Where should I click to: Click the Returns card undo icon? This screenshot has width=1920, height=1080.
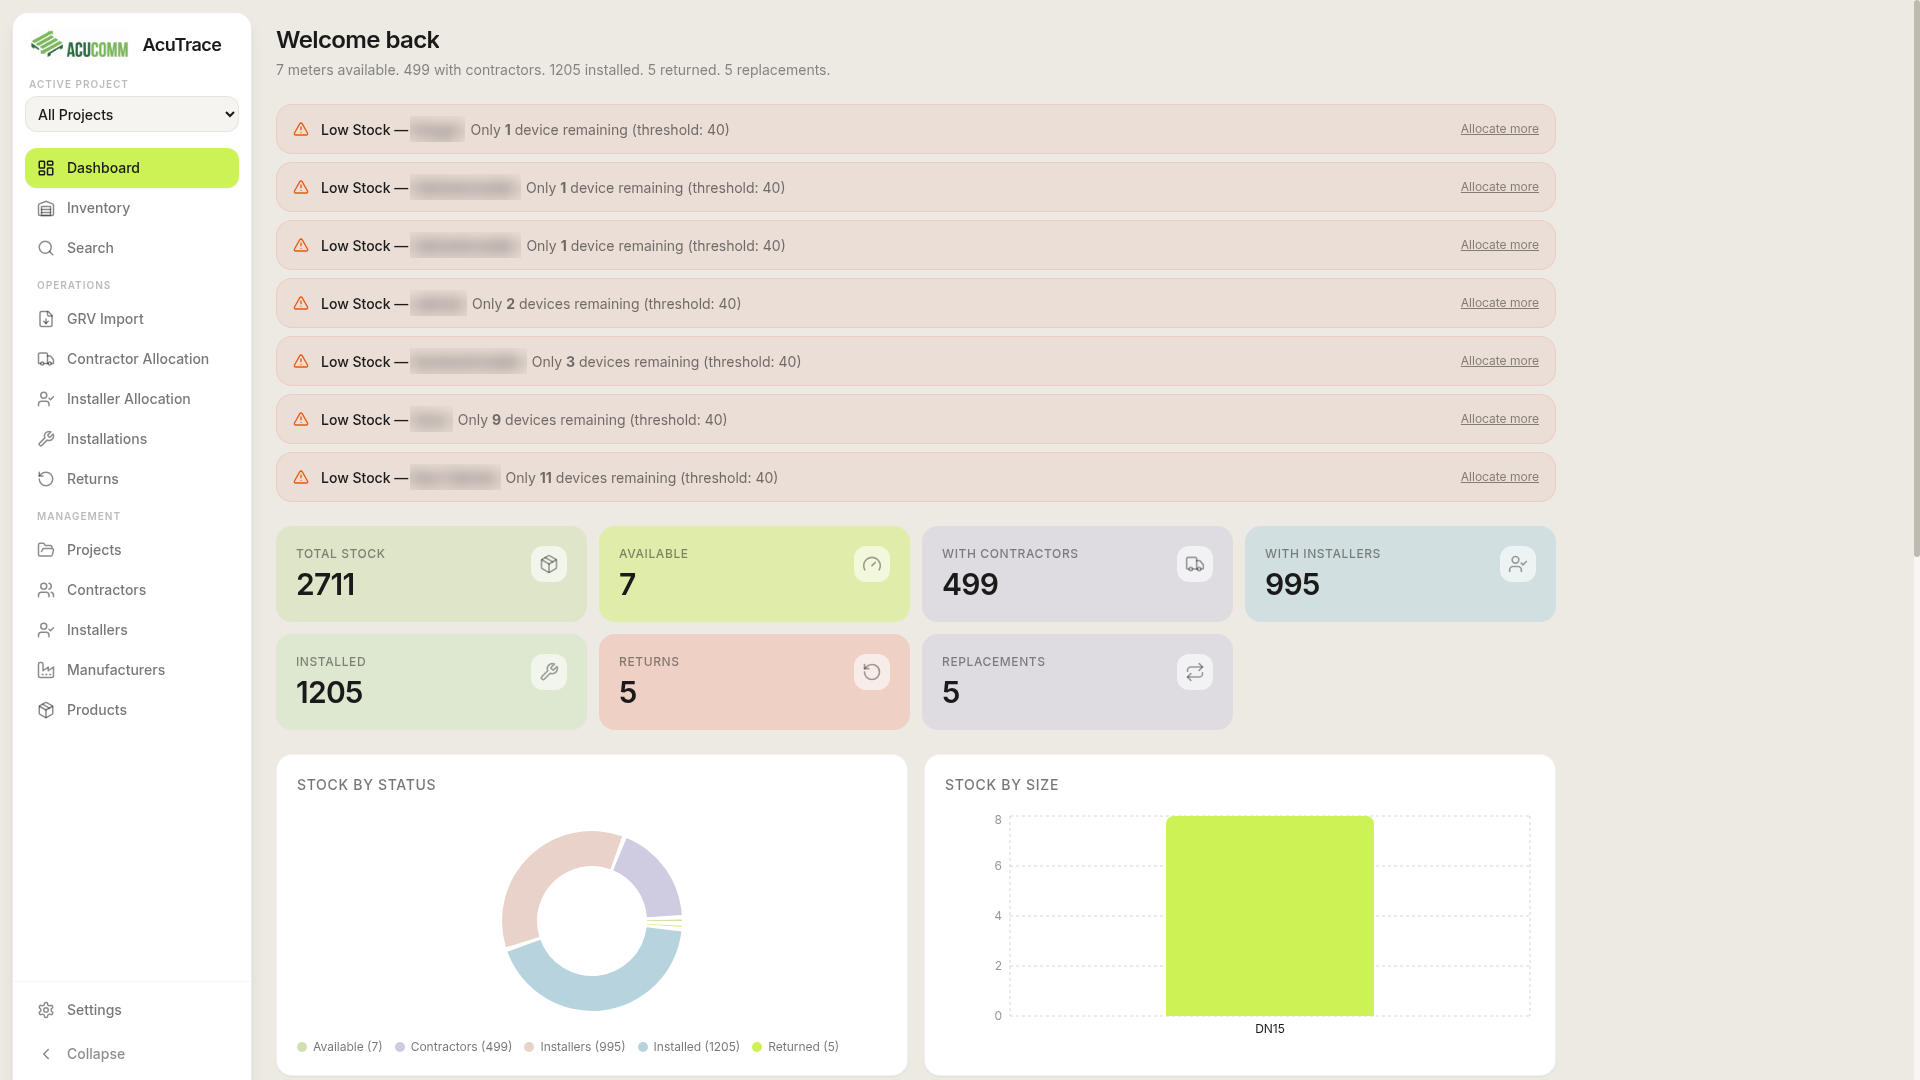872,672
